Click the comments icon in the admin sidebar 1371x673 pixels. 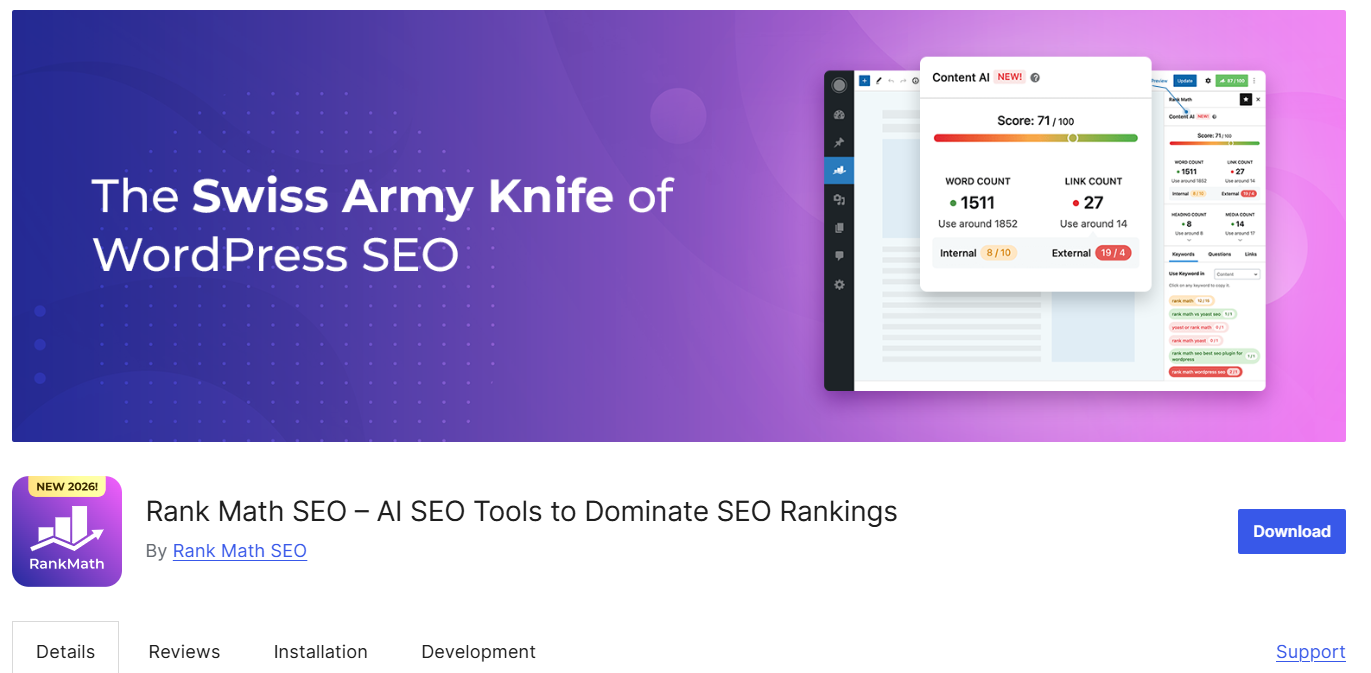coord(840,255)
